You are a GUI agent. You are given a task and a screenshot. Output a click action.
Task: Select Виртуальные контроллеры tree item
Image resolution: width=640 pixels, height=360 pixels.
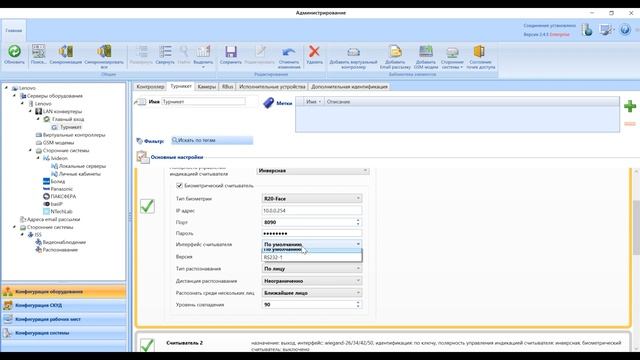pos(74,135)
